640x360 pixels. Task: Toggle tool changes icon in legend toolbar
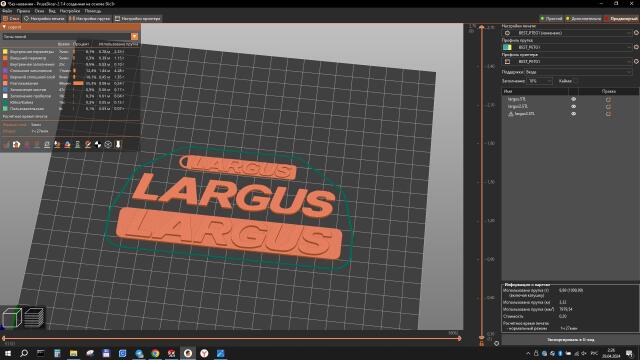click(x=57, y=144)
